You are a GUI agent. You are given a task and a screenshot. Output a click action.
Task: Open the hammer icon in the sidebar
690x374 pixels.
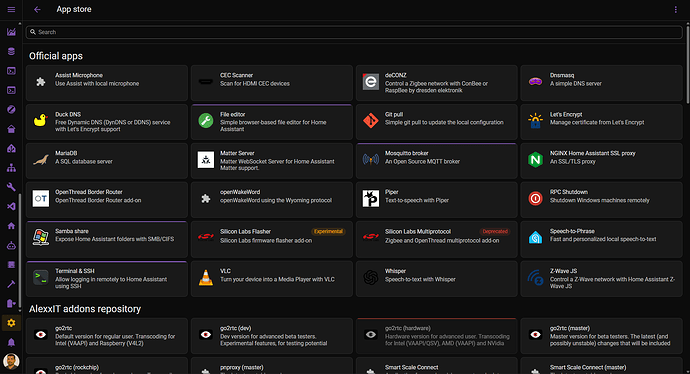pyautogui.click(x=11, y=284)
